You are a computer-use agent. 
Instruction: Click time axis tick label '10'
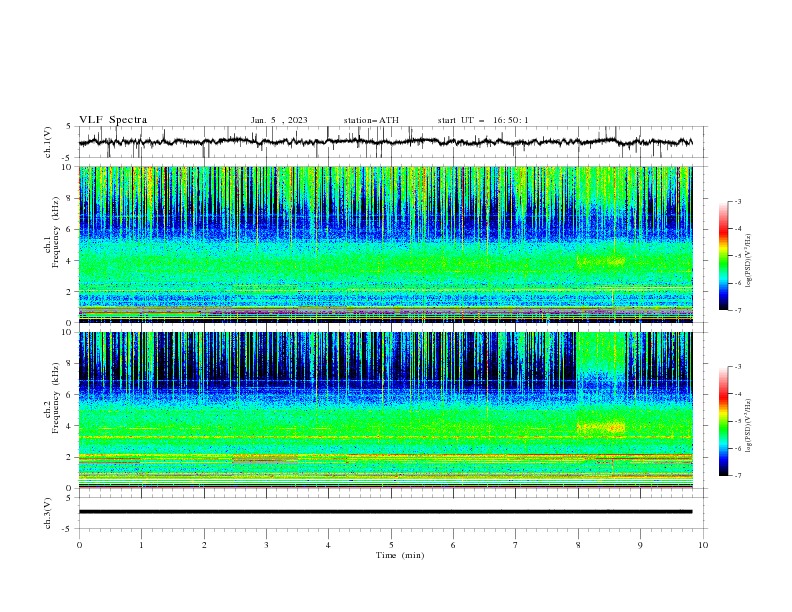tap(703, 545)
